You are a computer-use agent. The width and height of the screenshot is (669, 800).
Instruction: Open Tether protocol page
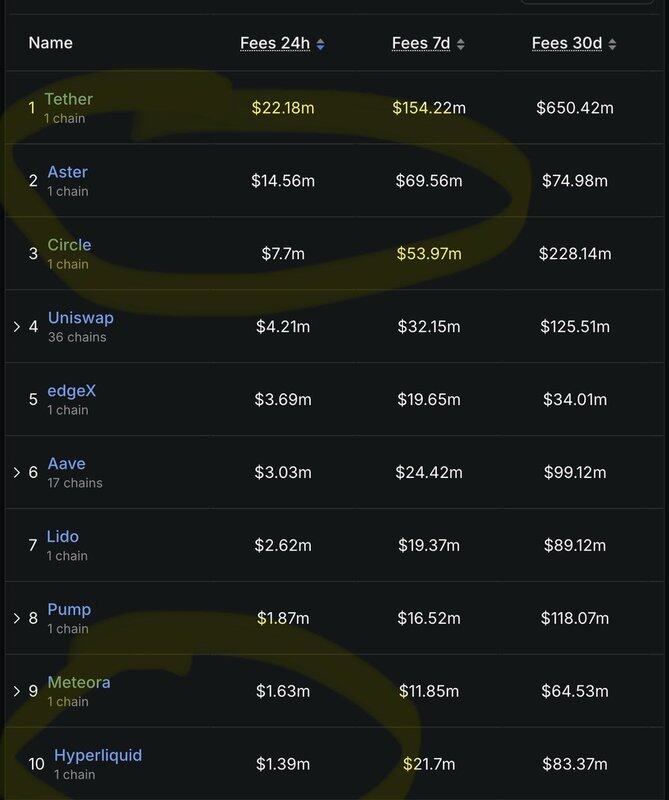[68, 99]
